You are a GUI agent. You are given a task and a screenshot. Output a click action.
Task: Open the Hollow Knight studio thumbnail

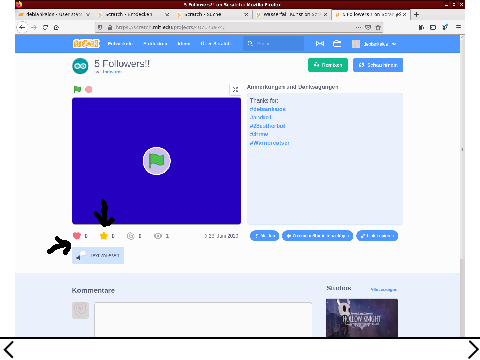click(362, 318)
